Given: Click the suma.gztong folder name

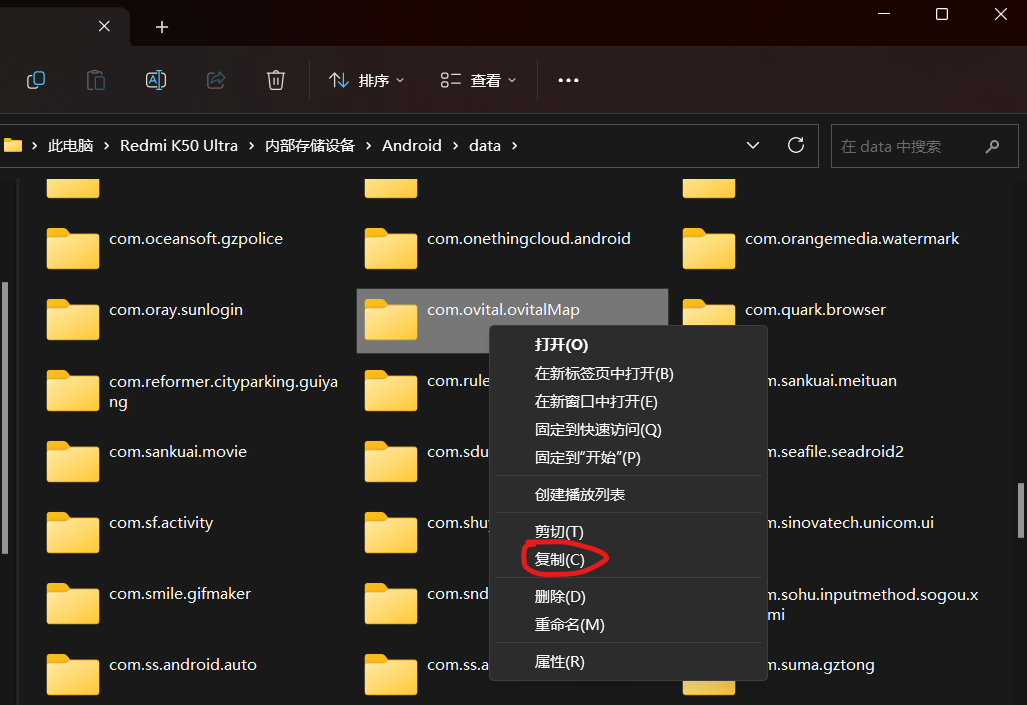Looking at the screenshot, I should tap(821, 665).
